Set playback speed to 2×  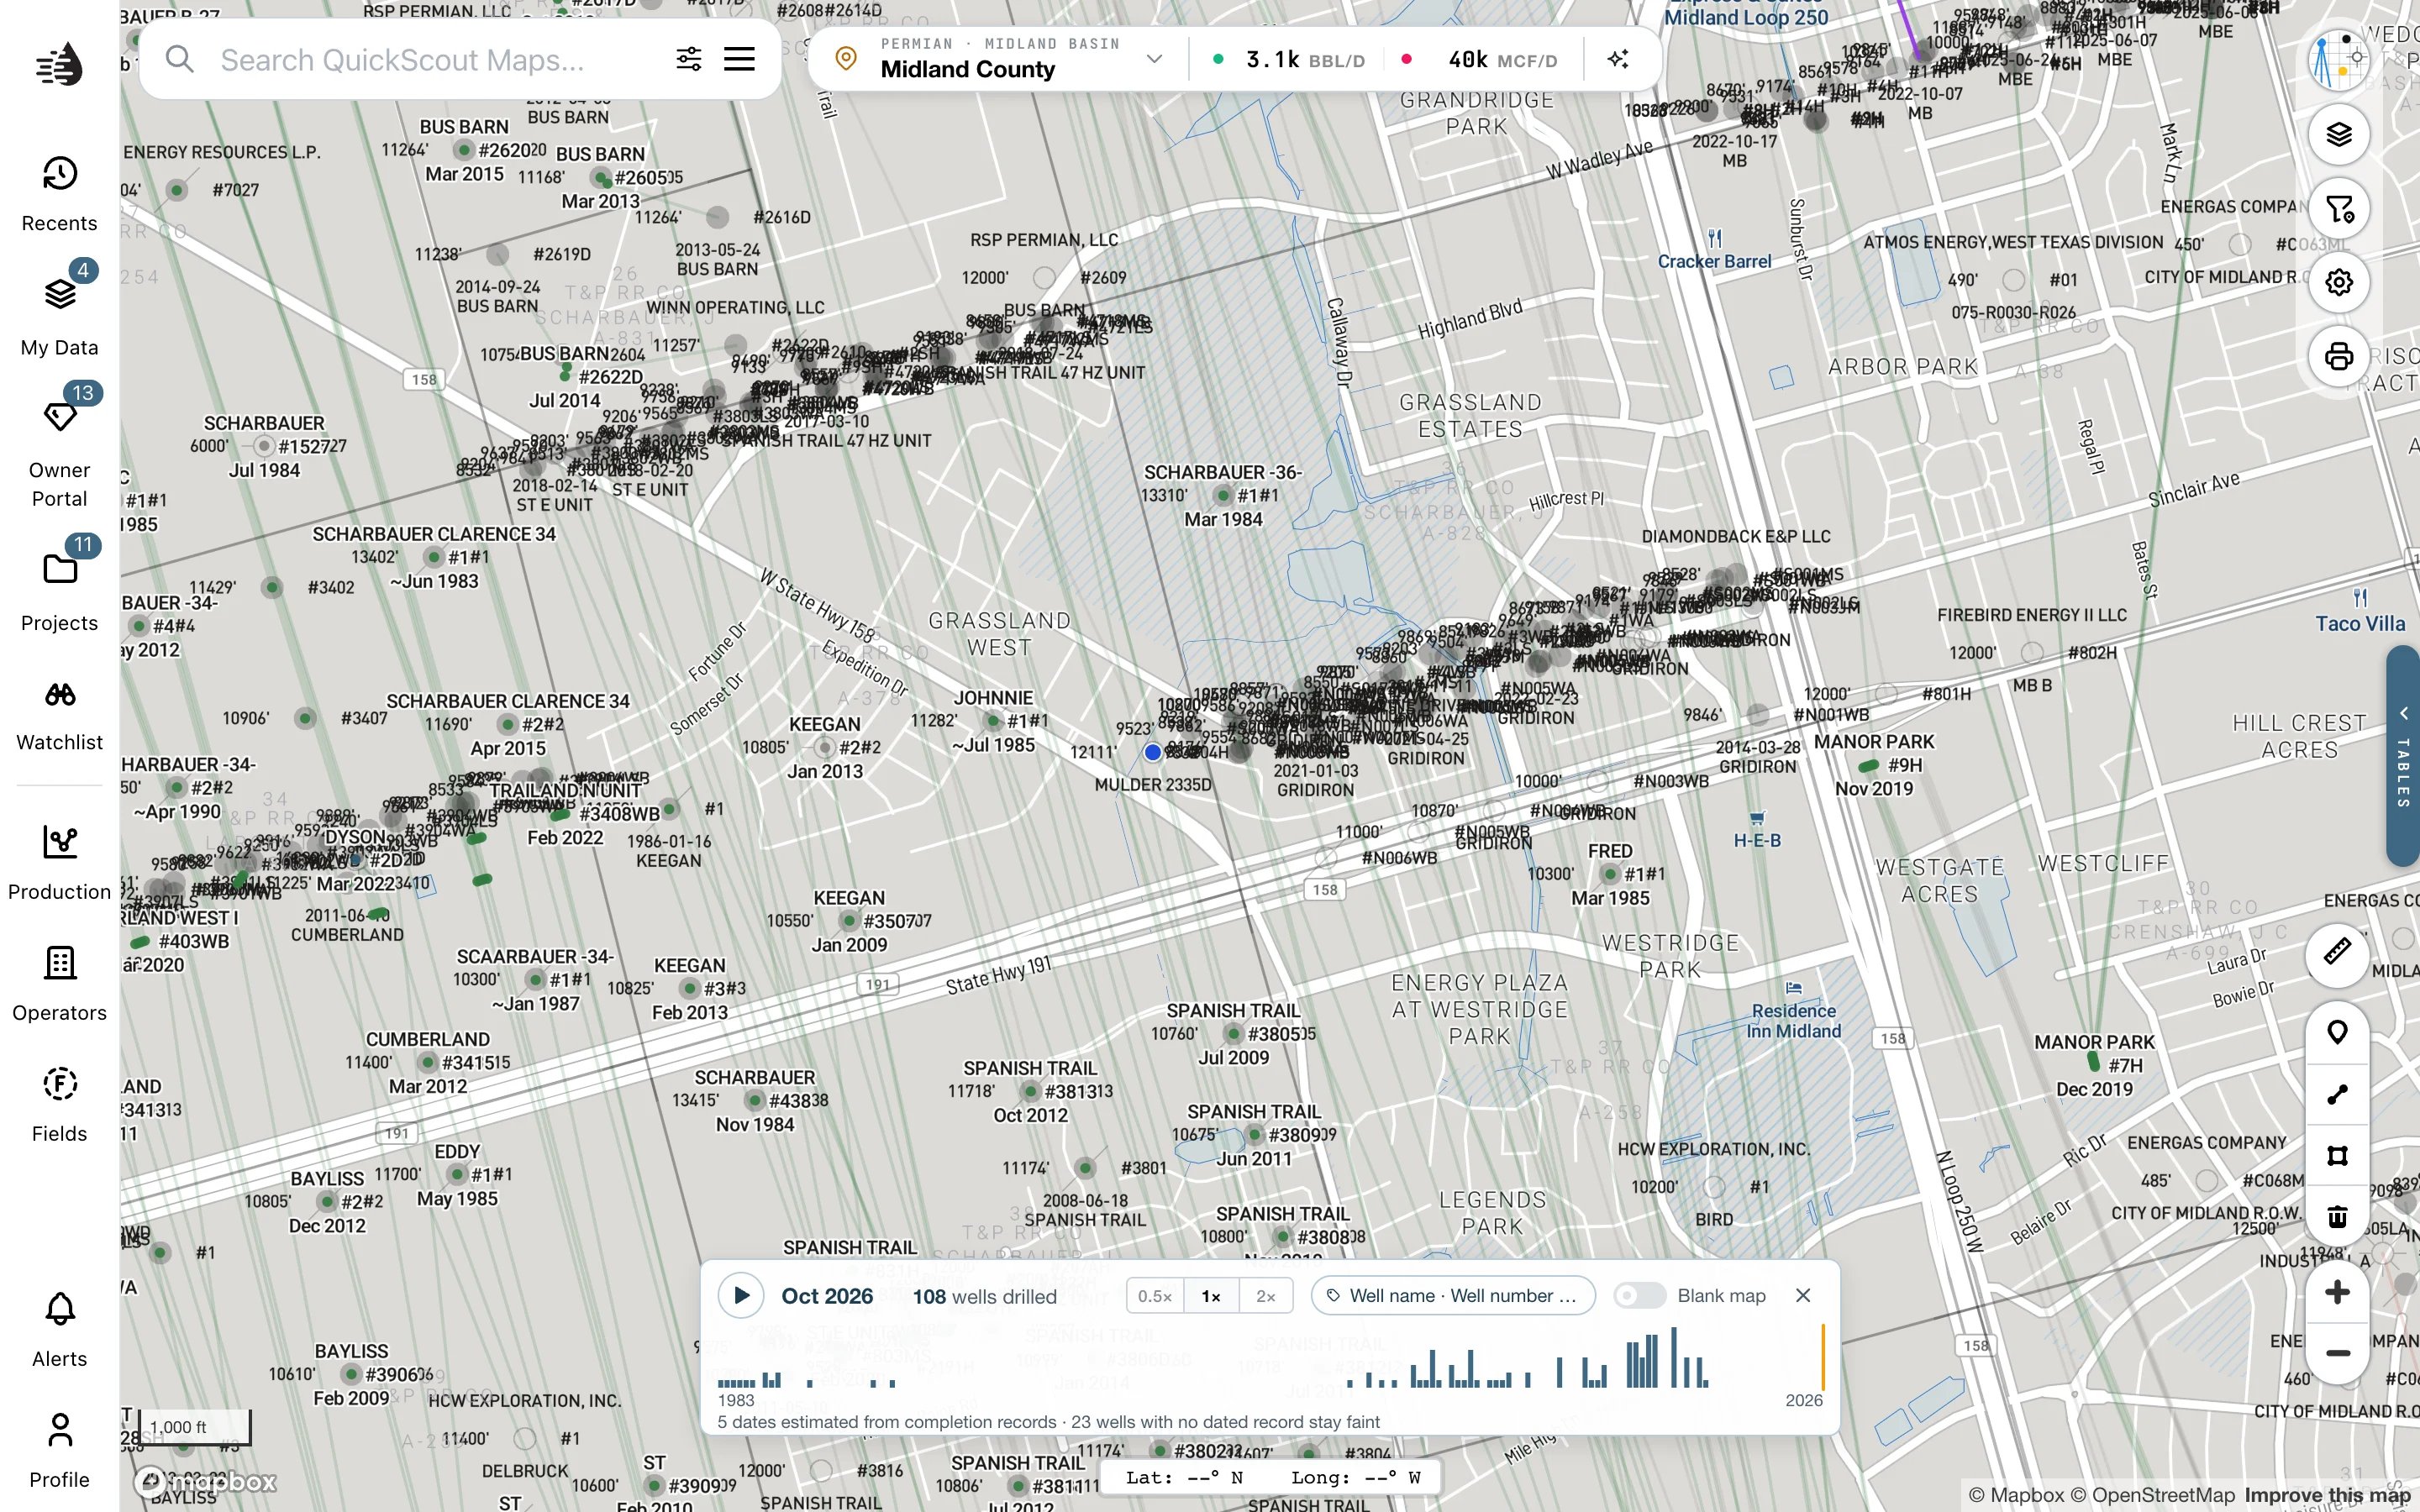[x=1266, y=1296]
